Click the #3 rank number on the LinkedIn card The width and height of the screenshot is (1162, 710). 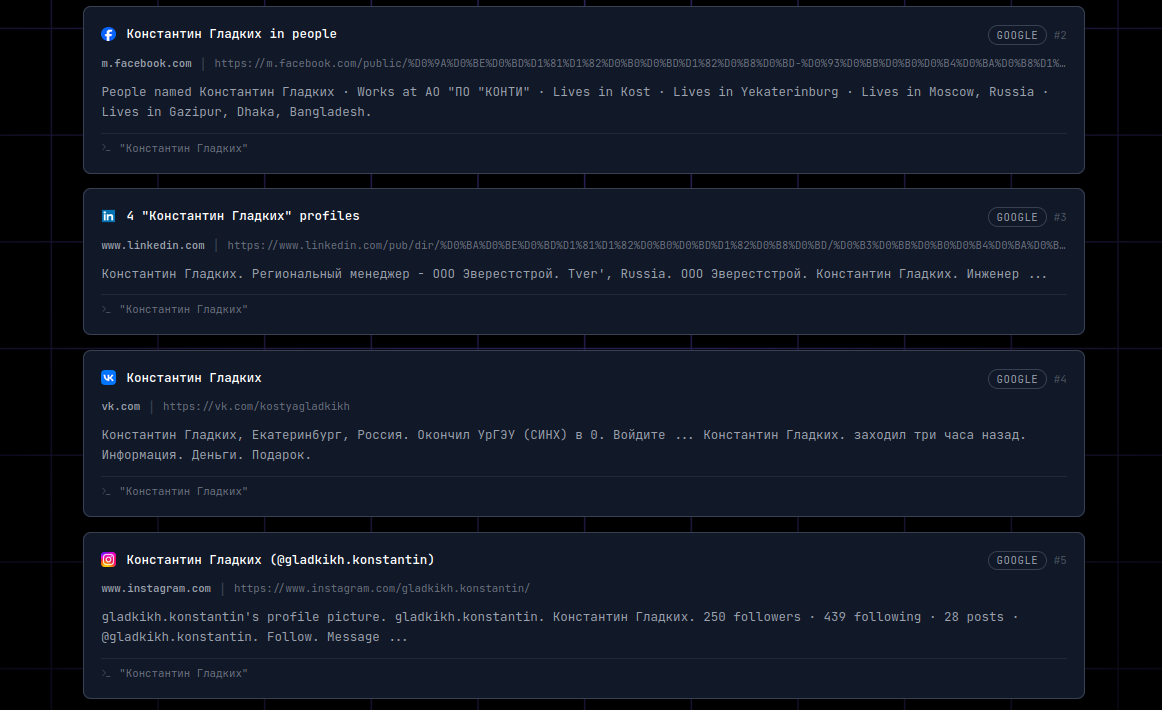click(1060, 217)
